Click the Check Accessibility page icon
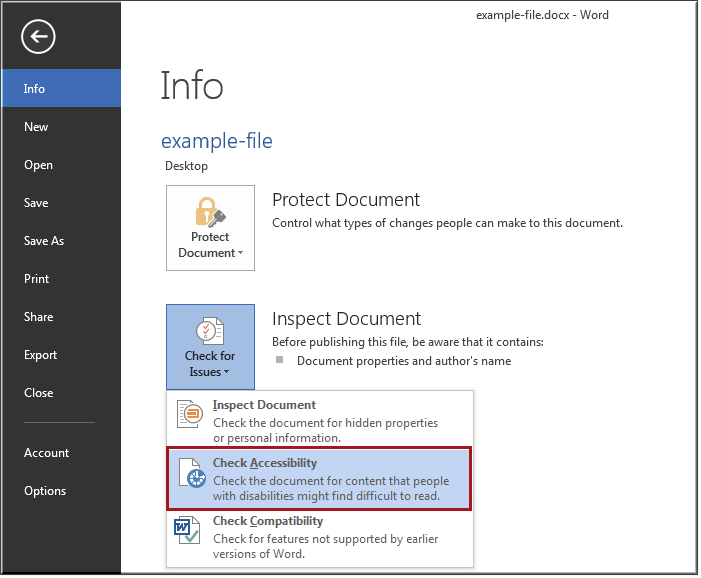Screen dimensions: 701x578 pos(189,474)
